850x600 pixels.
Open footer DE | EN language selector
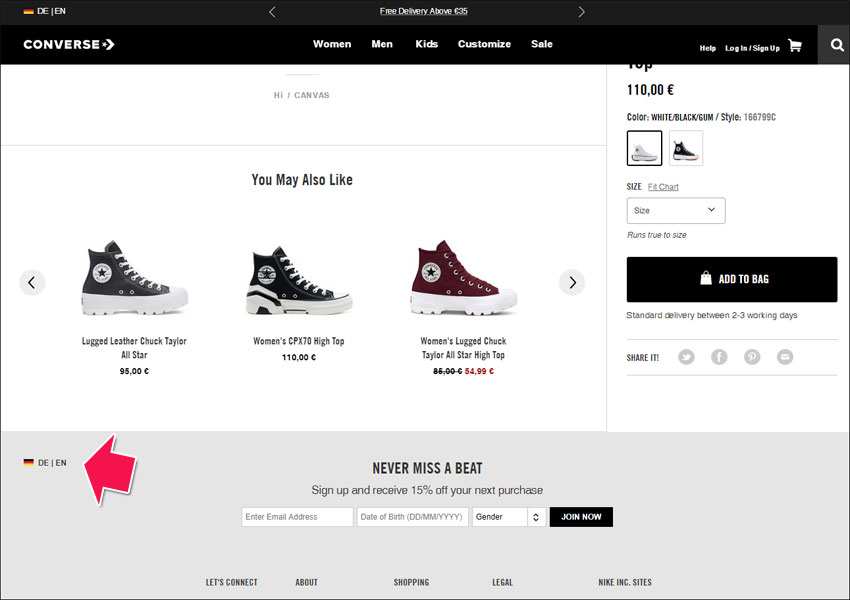[45, 463]
